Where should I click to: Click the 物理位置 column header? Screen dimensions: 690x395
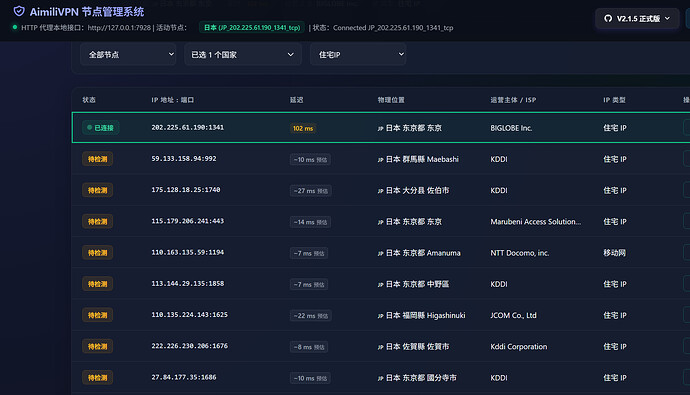click(x=391, y=100)
